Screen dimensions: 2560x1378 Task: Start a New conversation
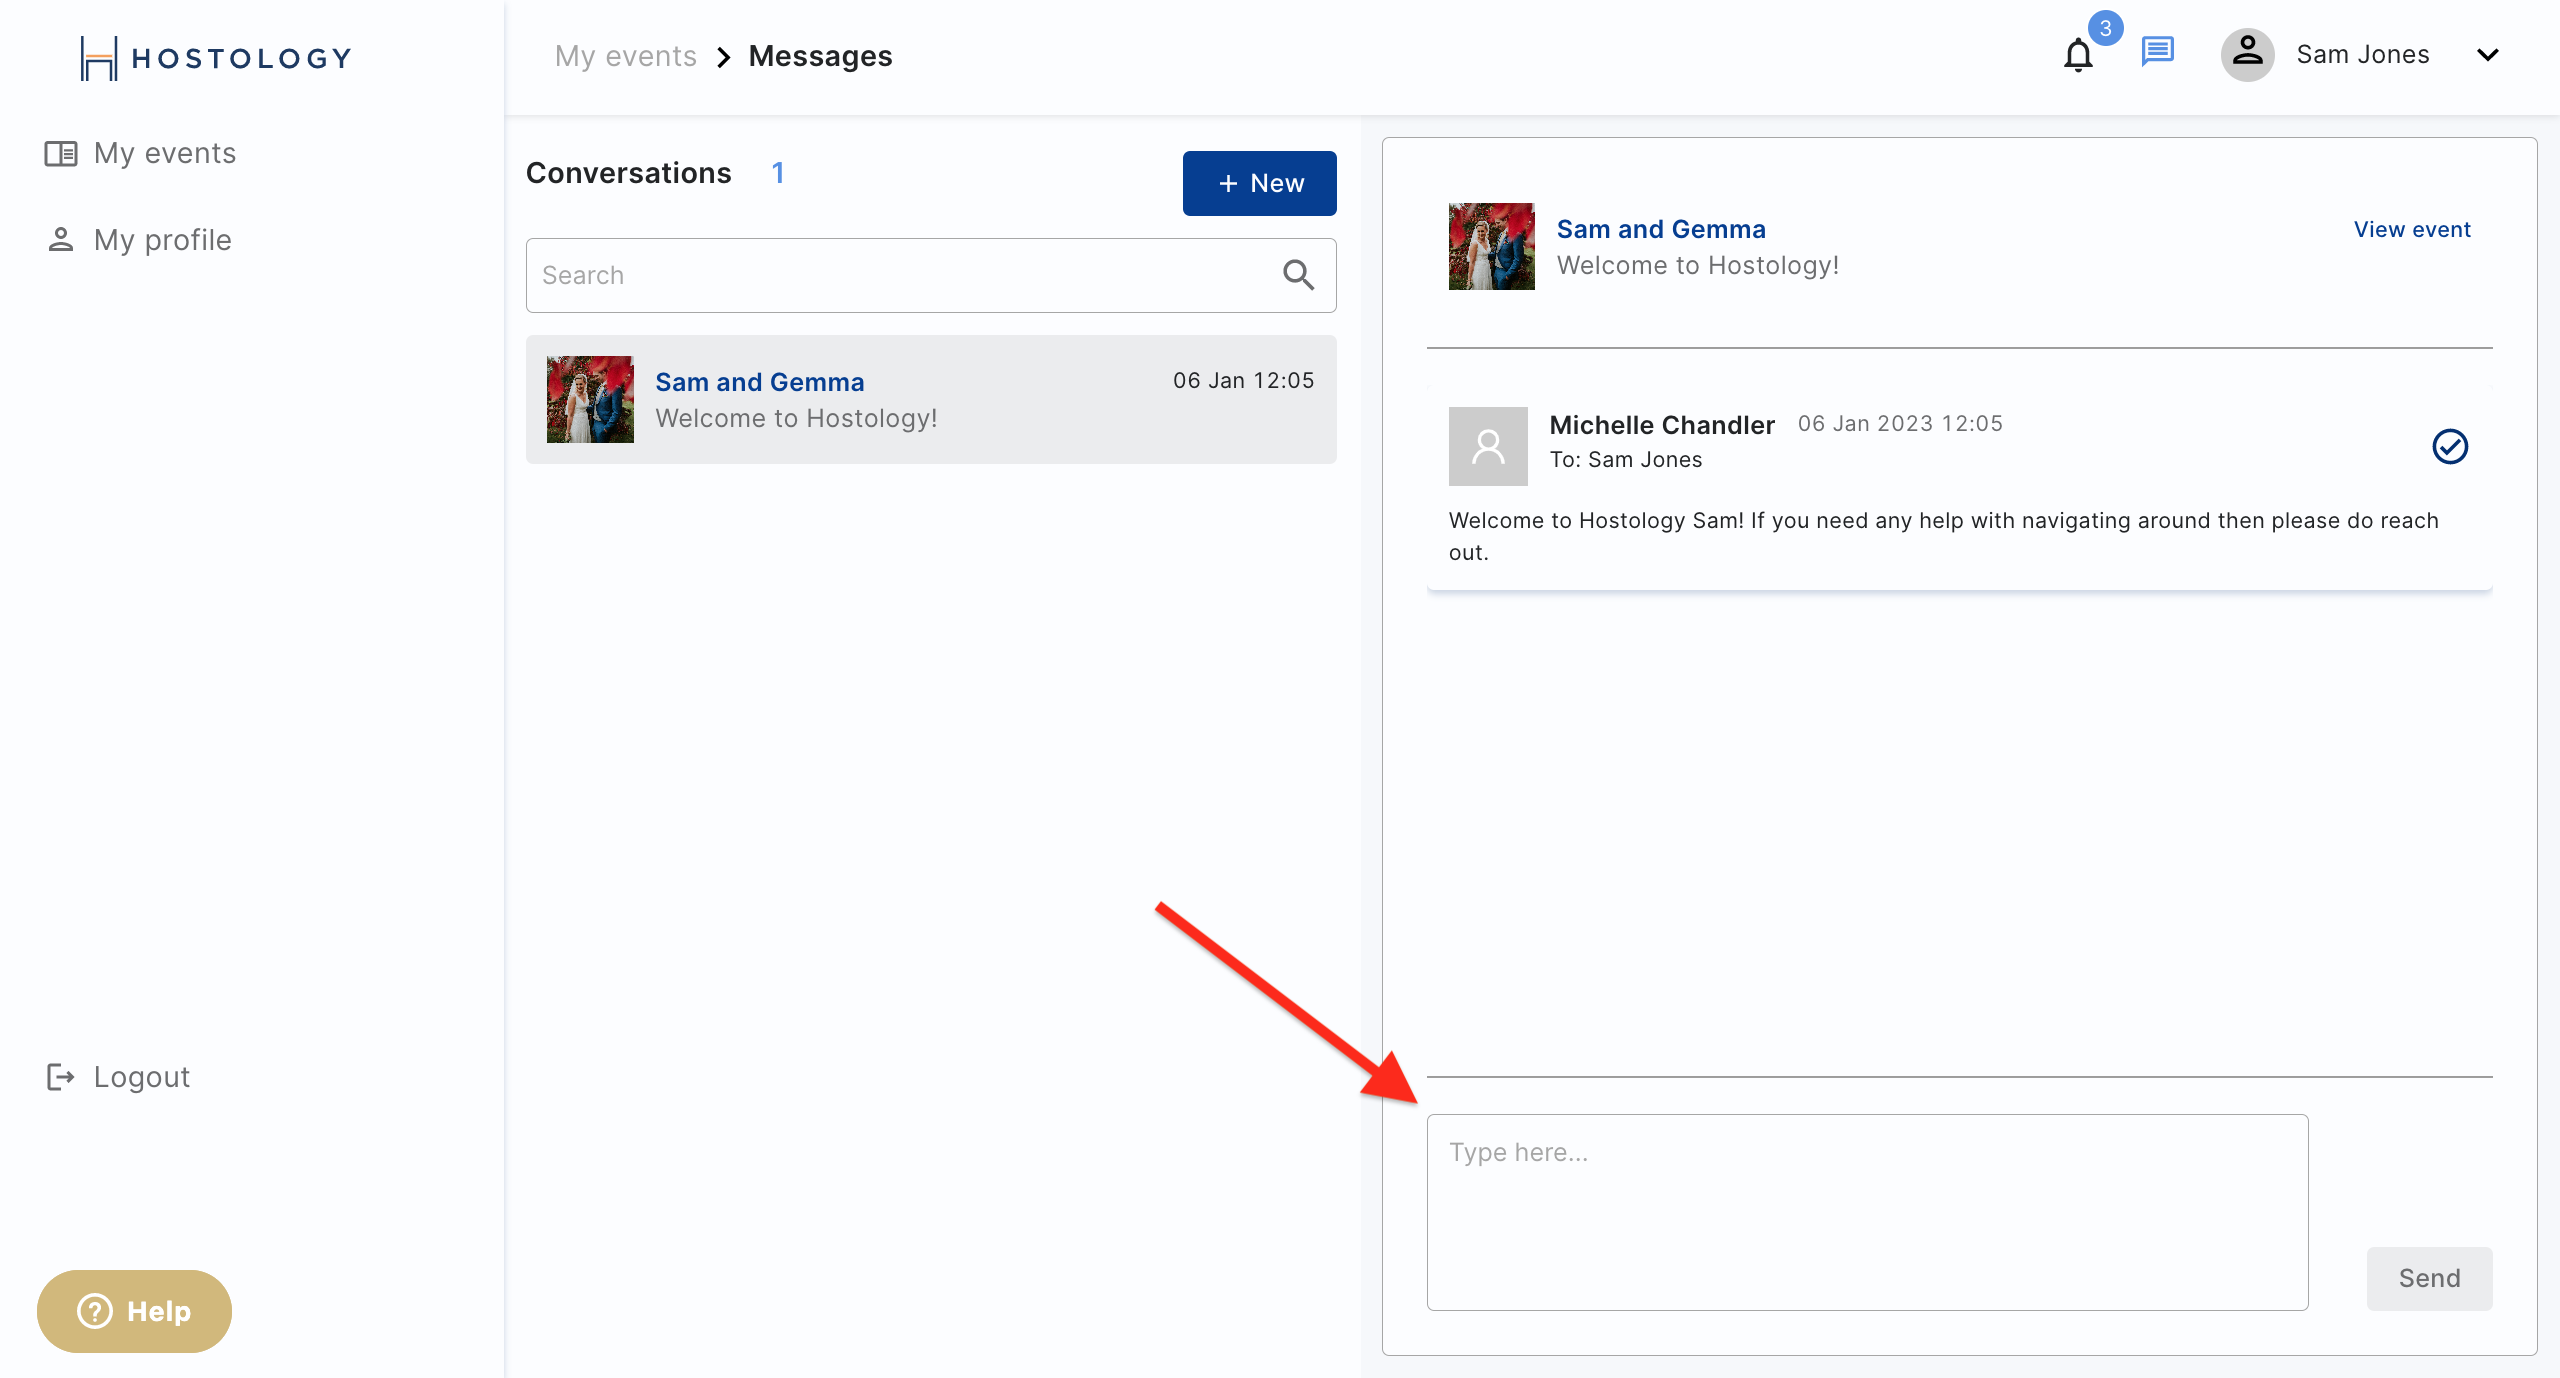point(1259,183)
